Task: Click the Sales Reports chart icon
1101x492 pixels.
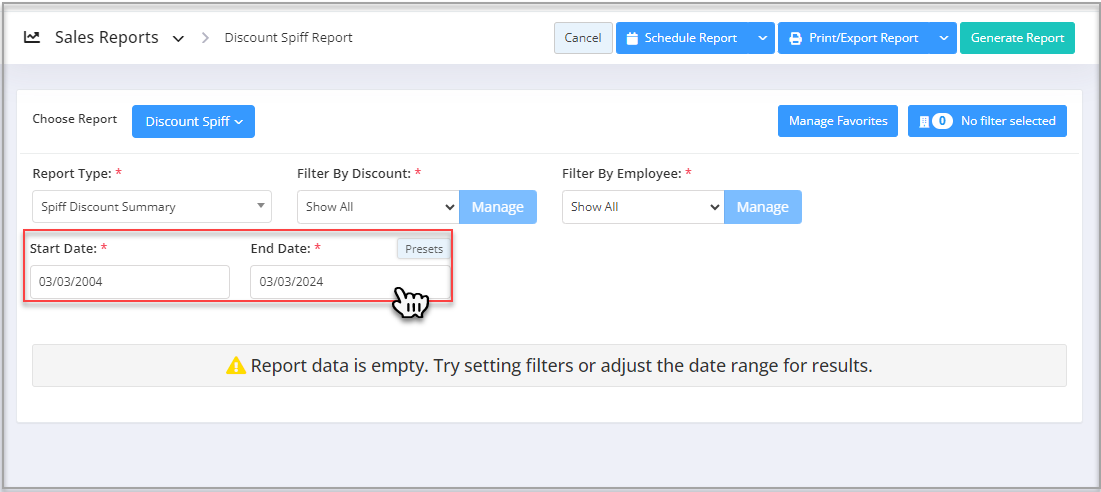Action: tap(32, 37)
